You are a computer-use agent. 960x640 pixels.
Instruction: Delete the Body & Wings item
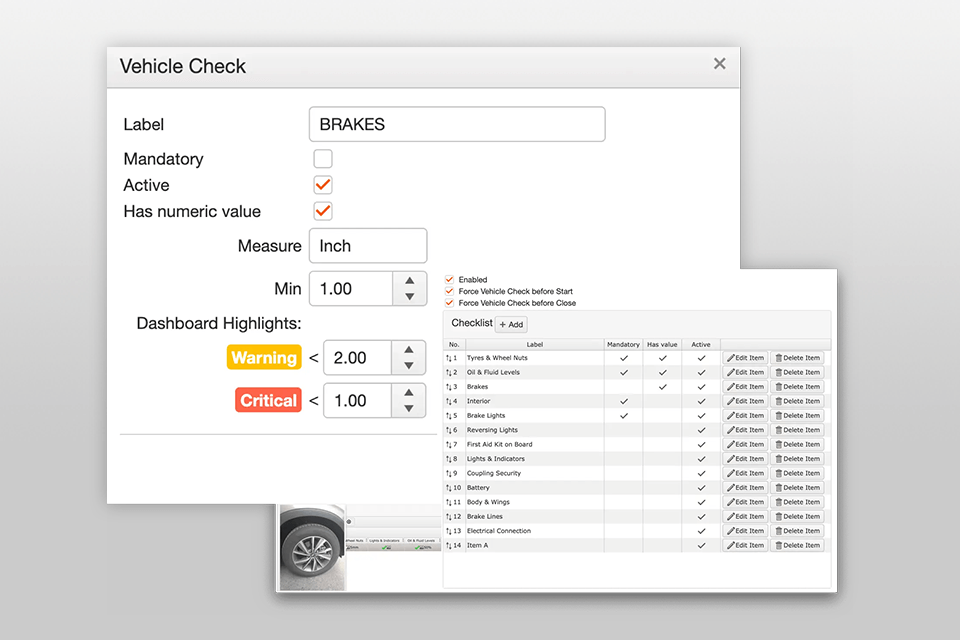point(797,502)
